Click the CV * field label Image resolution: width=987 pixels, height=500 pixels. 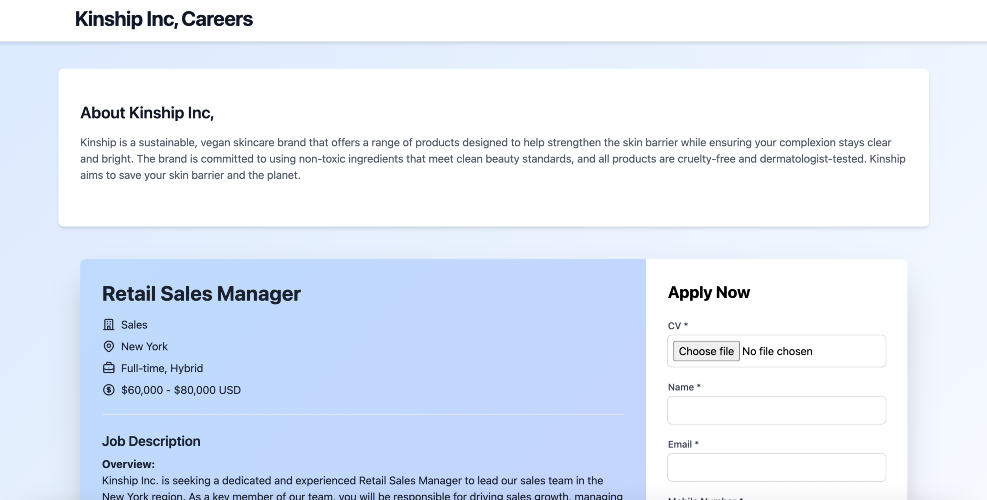coord(678,326)
